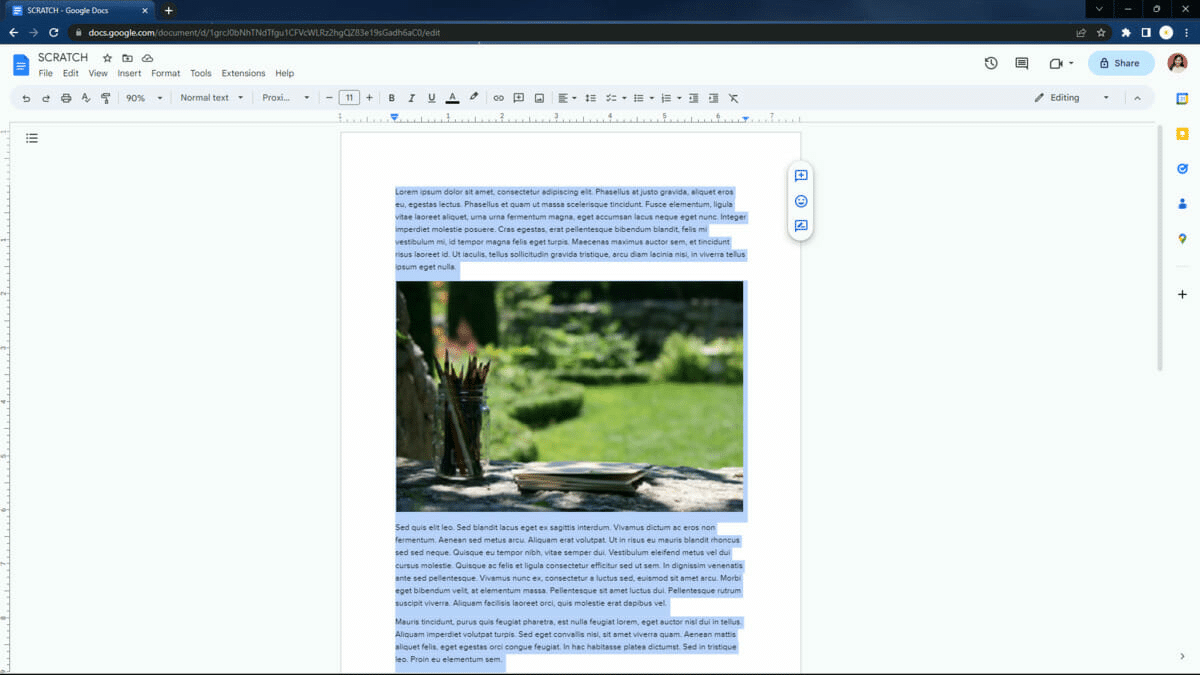Open the Insert menu
This screenshot has width=1200, height=675.
(x=129, y=73)
